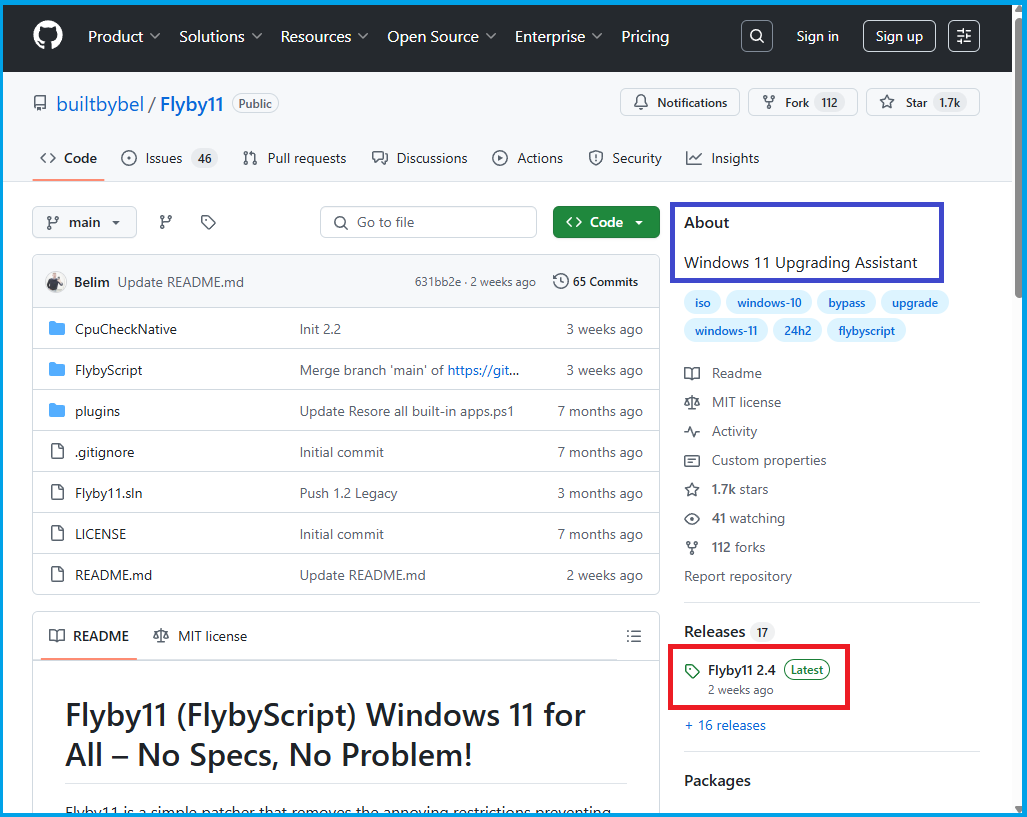Image resolution: width=1027 pixels, height=817 pixels.
Task: Click the Flyby11 repository name
Action: pyautogui.click(x=191, y=104)
